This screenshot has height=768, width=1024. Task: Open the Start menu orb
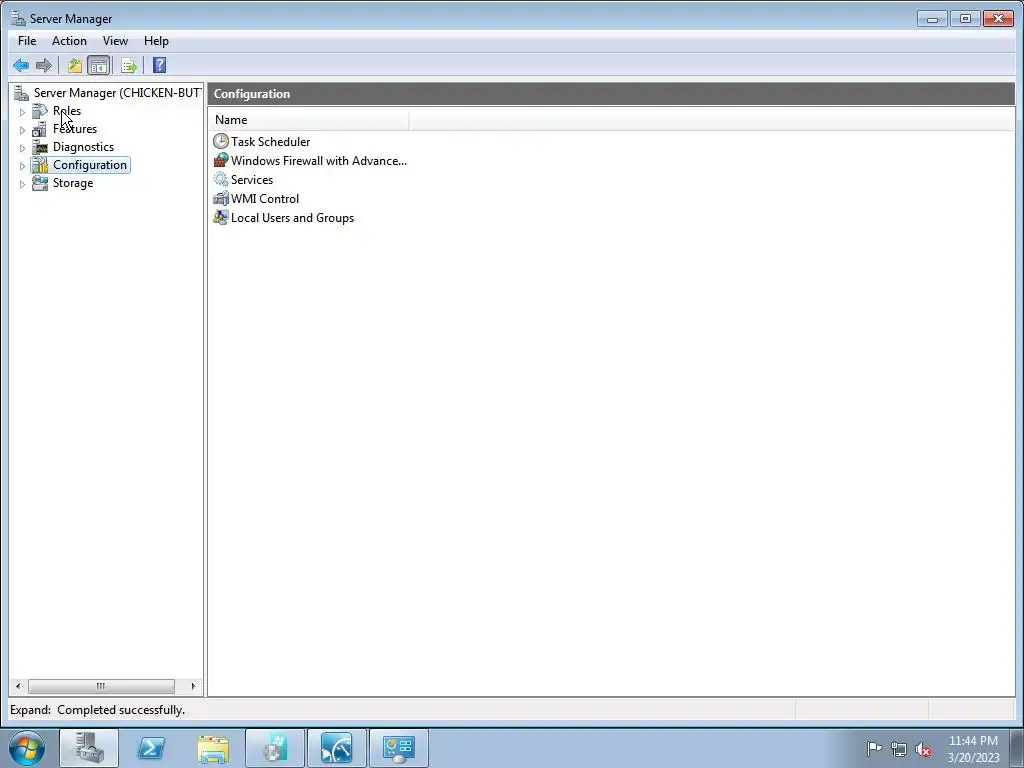[27, 748]
